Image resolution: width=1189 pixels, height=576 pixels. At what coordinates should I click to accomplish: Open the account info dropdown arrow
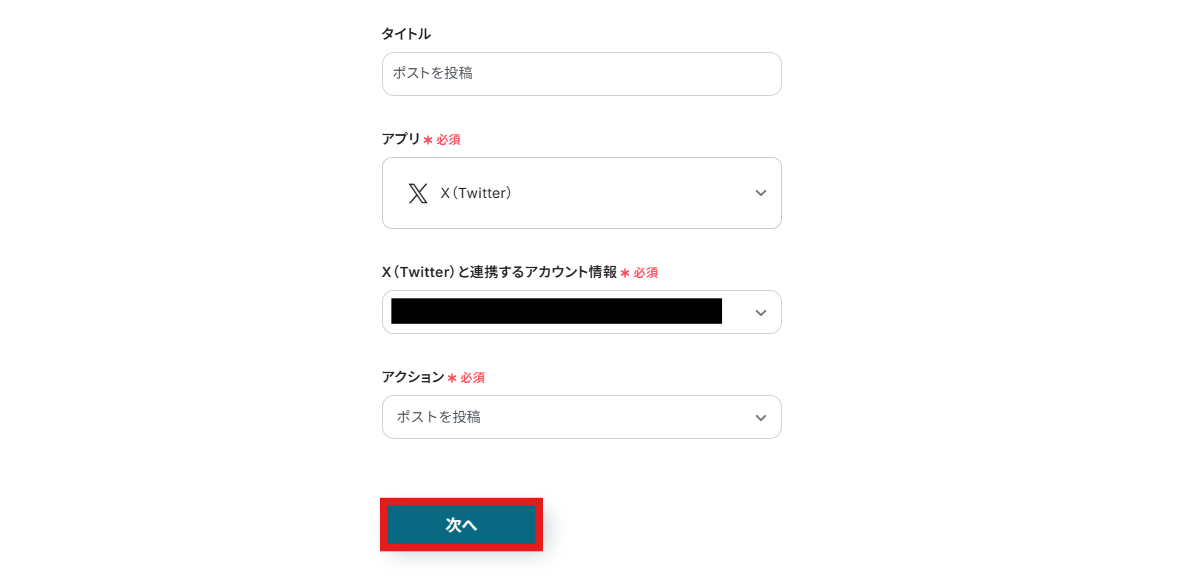pyautogui.click(x=761, y=313)
